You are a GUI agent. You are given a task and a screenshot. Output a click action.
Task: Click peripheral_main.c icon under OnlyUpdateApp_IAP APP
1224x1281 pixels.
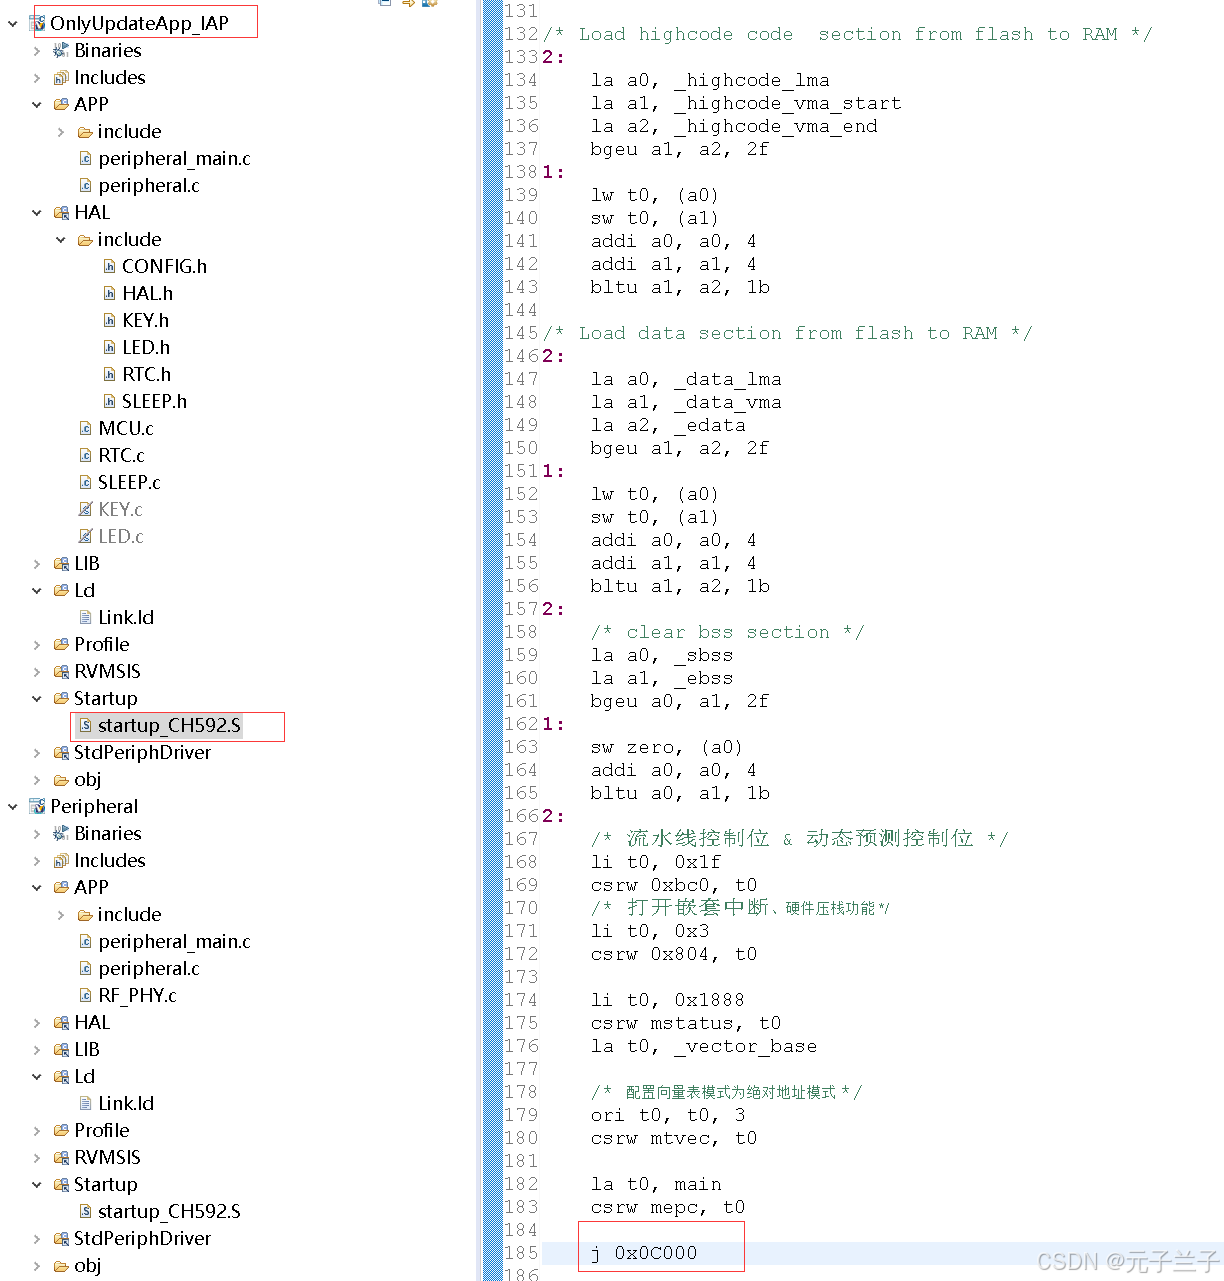[x=86, y=158]
